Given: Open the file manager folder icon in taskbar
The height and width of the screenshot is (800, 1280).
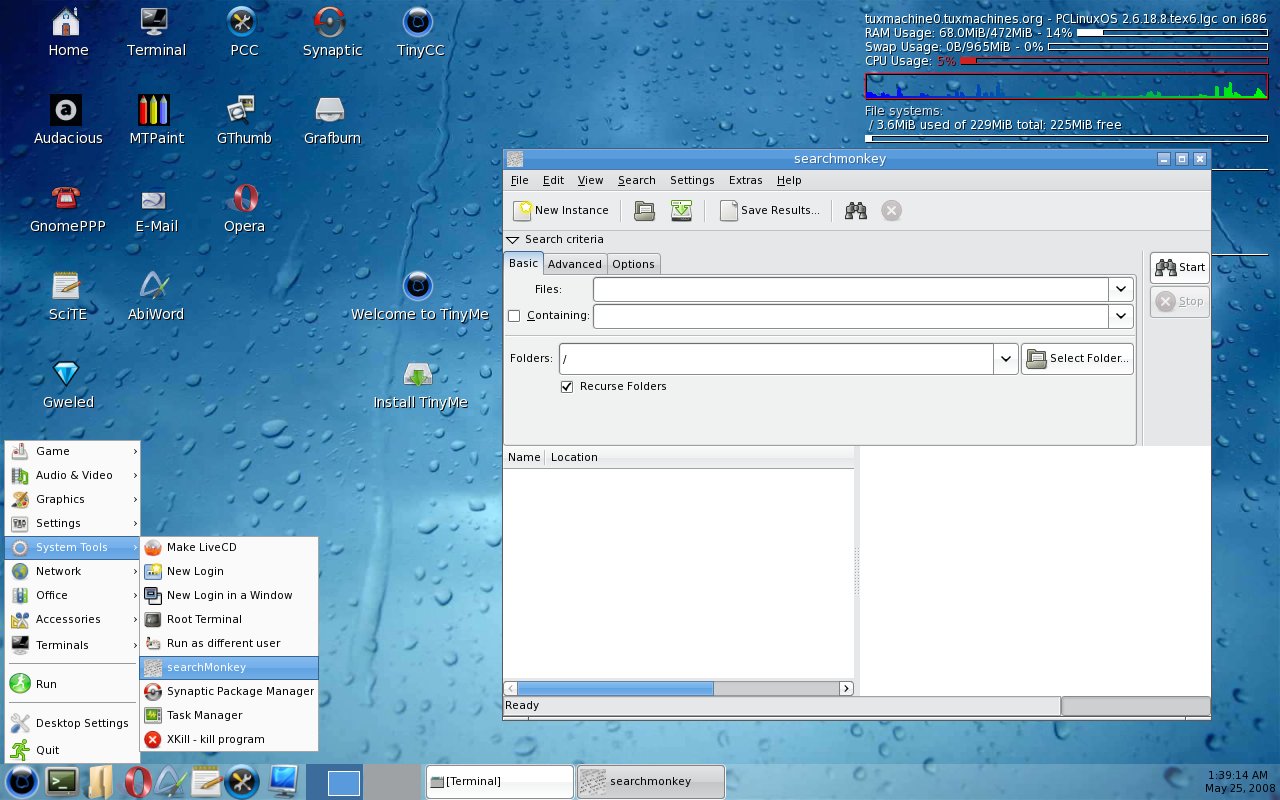Looking at the screenshot, I should (x=101, y=780).
